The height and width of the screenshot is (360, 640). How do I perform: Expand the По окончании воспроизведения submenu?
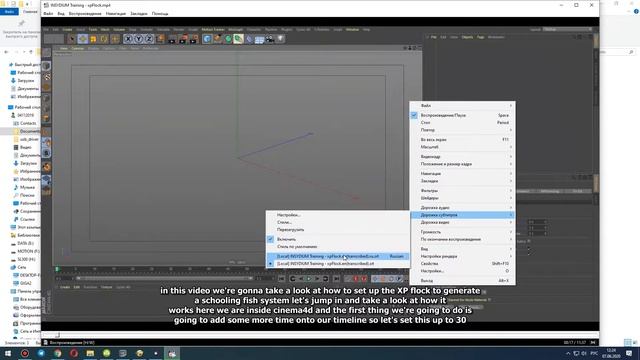[462, 239]
